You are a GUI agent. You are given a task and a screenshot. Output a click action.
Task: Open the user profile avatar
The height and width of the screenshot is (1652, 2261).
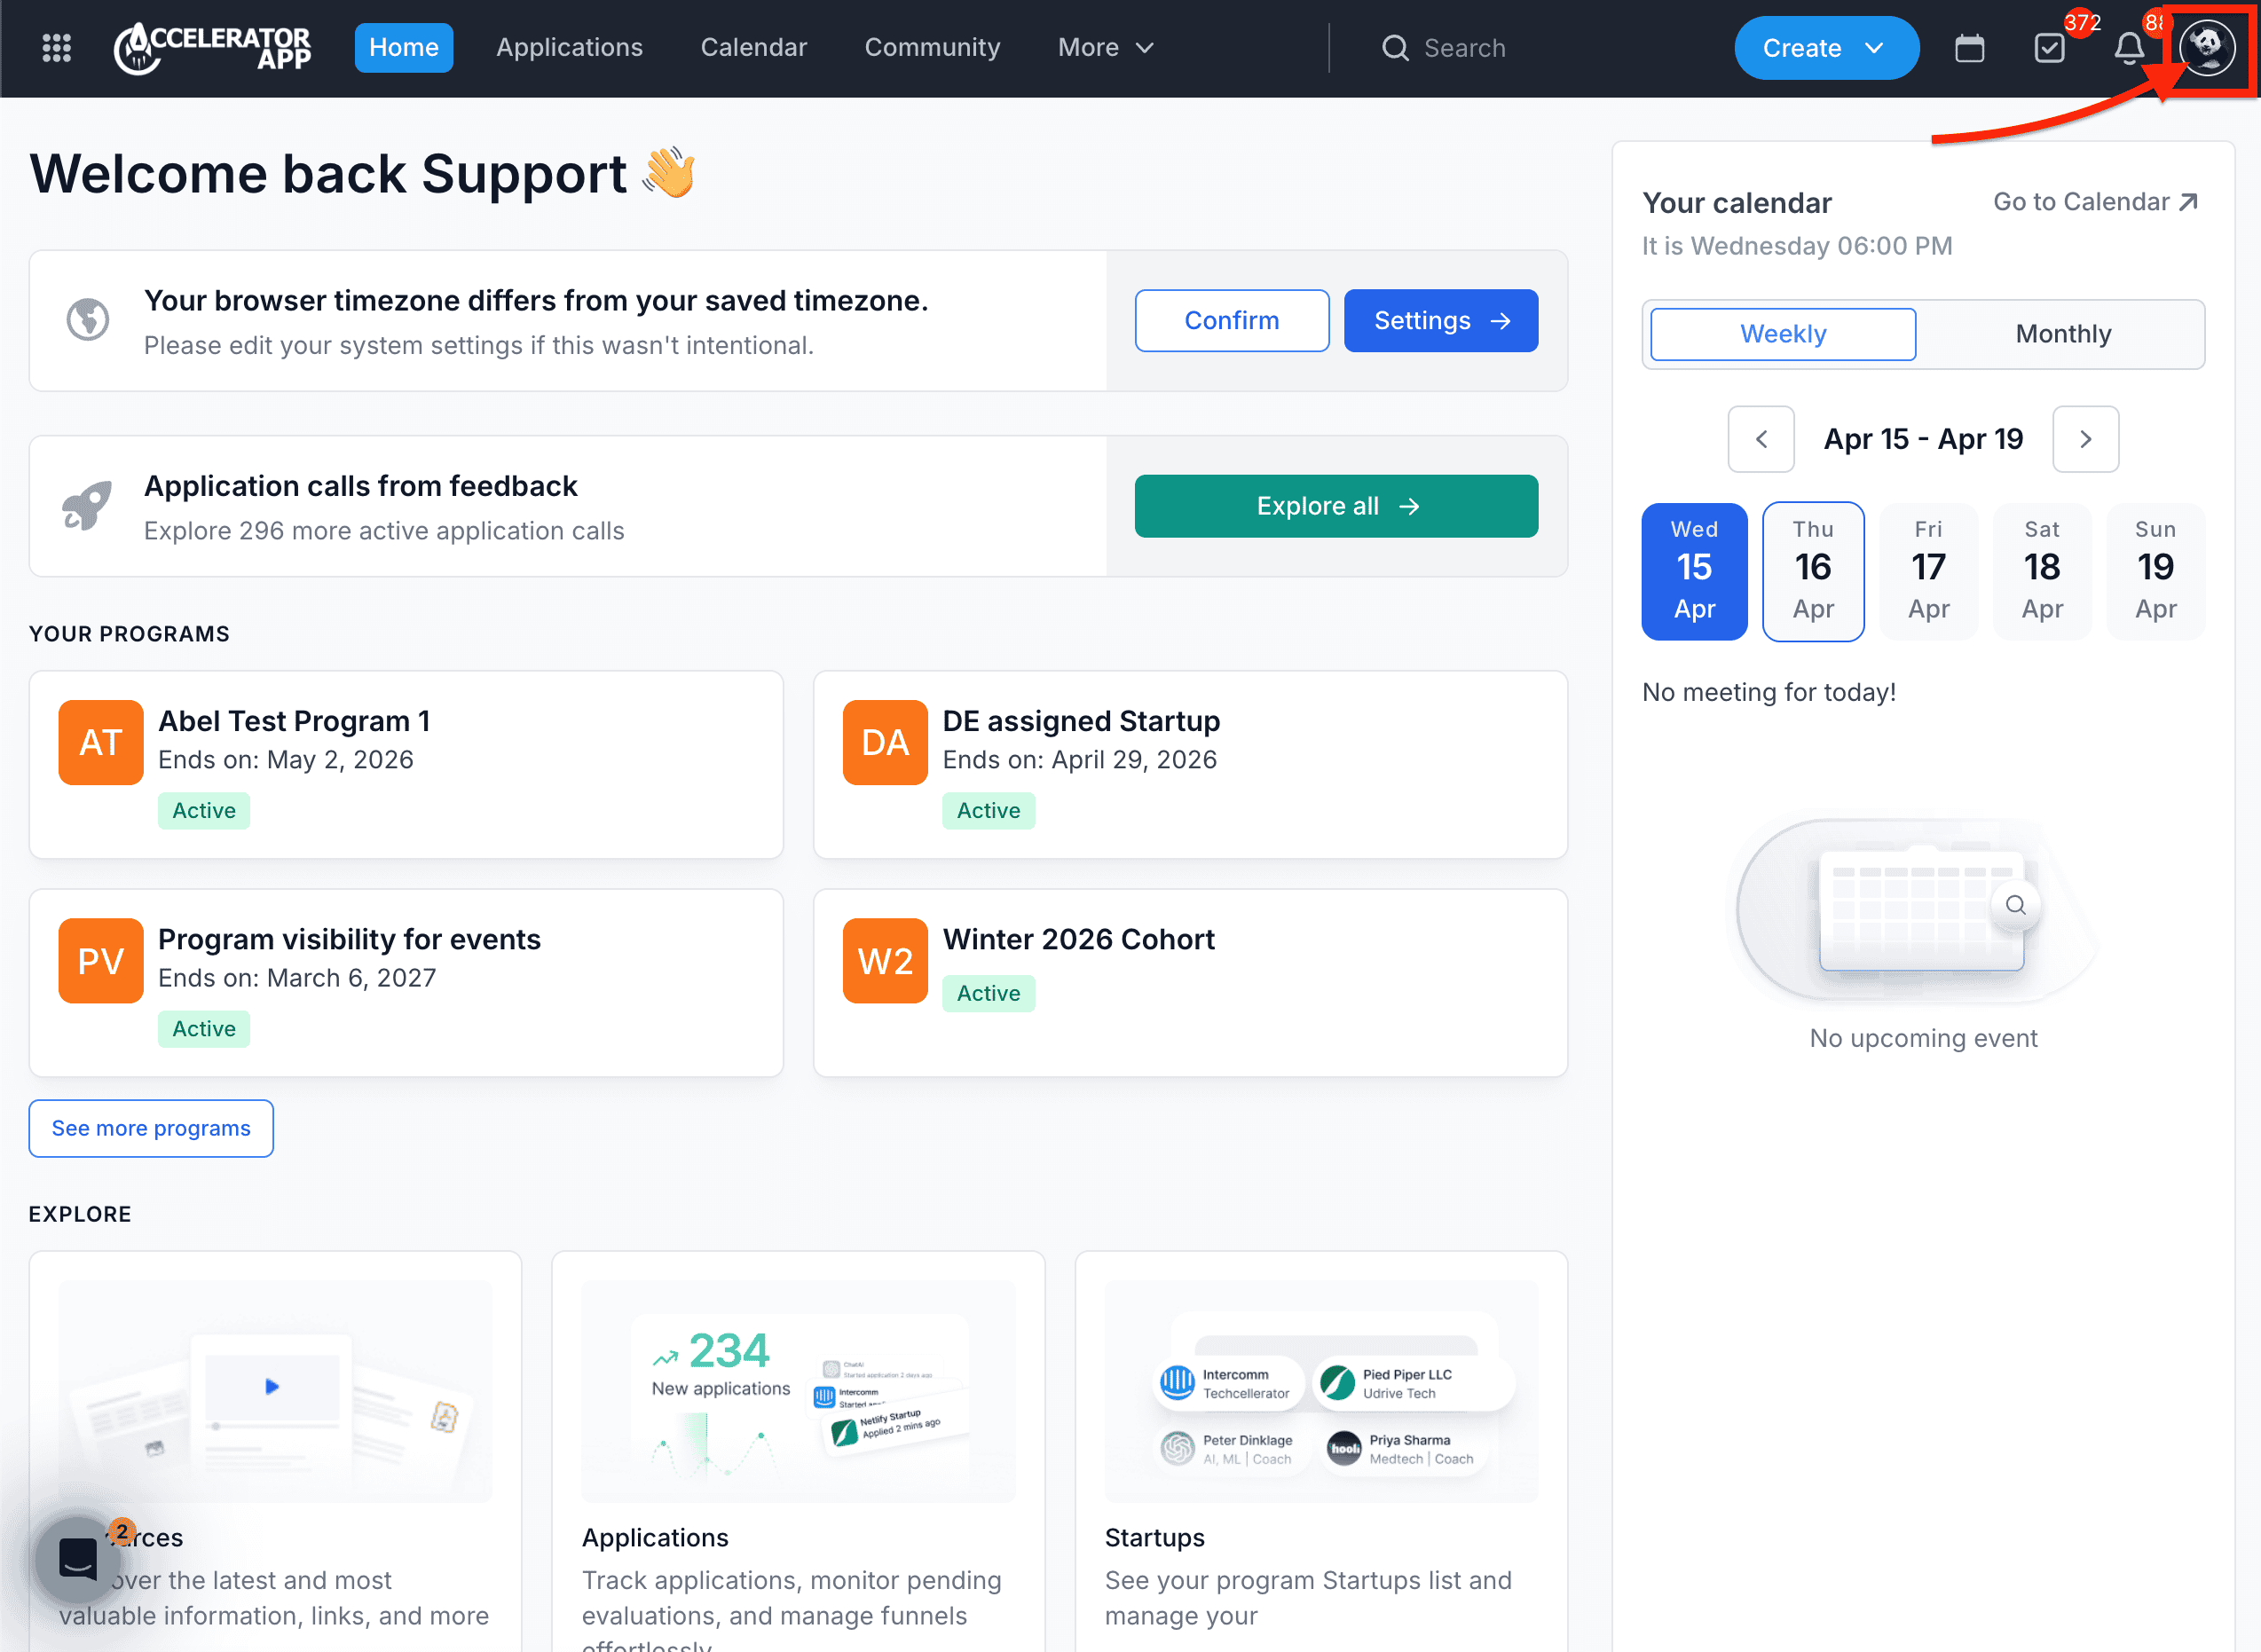2207,47
